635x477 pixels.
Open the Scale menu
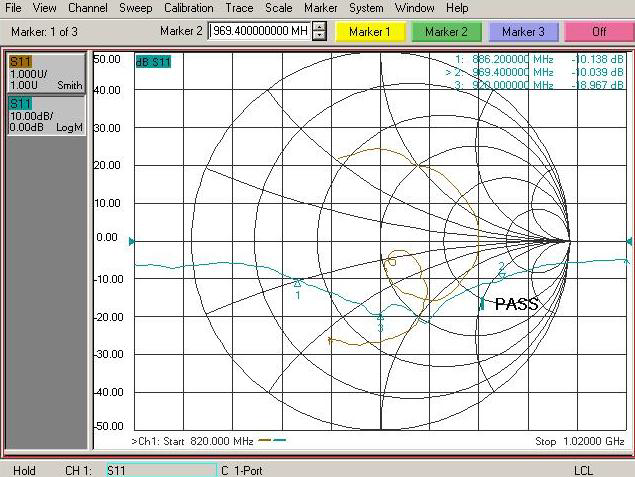(279, 8)
